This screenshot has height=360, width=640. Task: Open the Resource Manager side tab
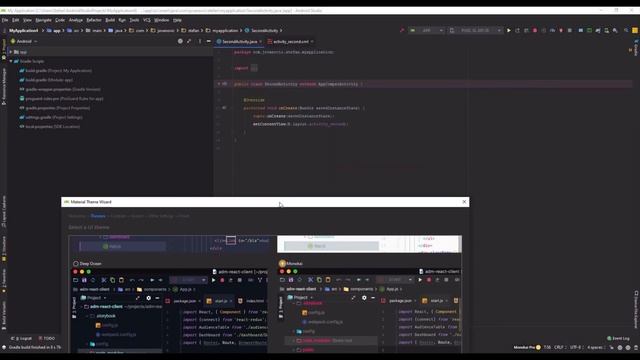click(x=4, y=87)
